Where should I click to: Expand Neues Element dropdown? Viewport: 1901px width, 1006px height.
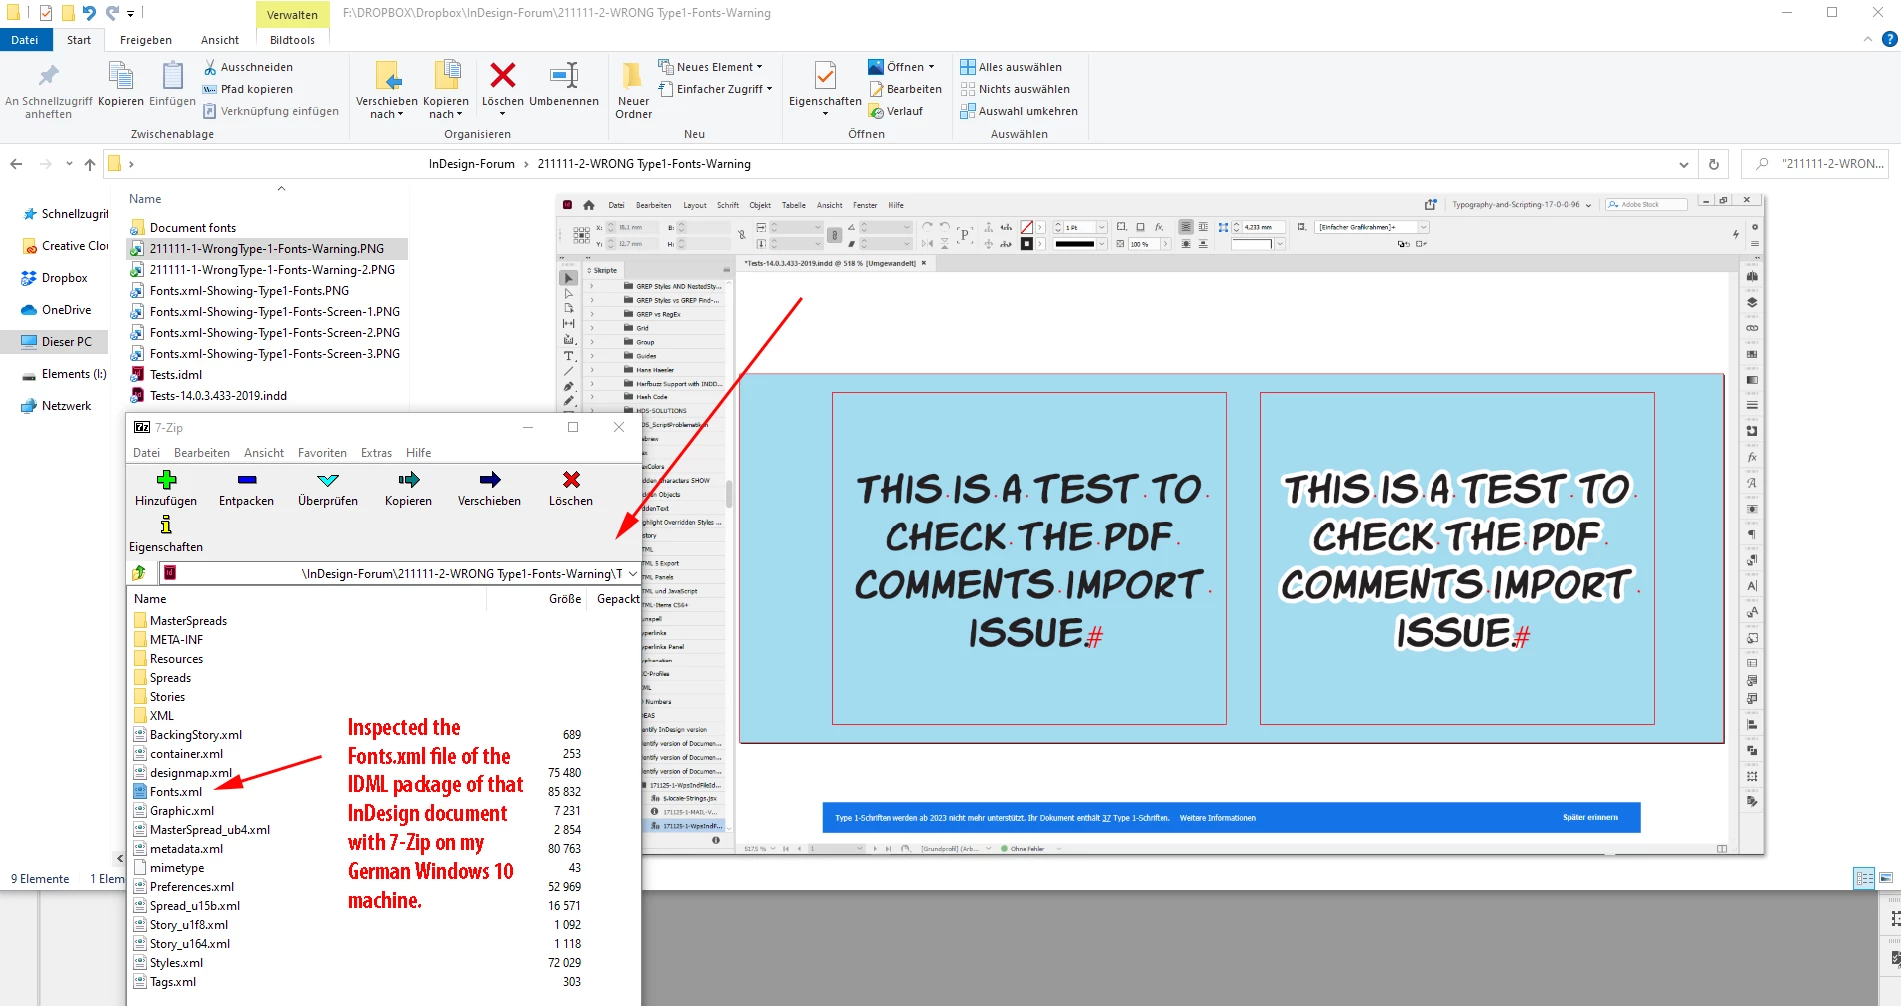coord(760,67)
